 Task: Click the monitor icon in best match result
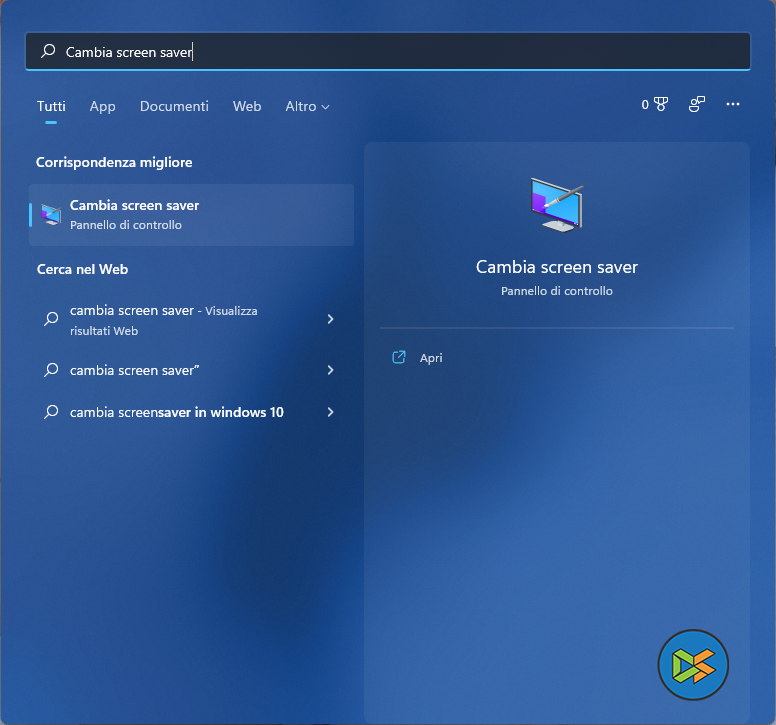click(x=51, y=215)
